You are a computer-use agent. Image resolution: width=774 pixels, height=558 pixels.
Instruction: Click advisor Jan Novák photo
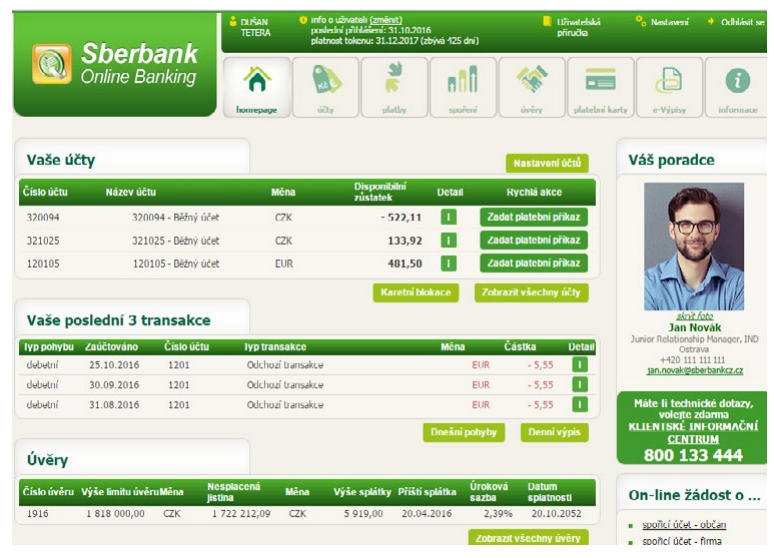pyautogui.click(x=694, y=246)
